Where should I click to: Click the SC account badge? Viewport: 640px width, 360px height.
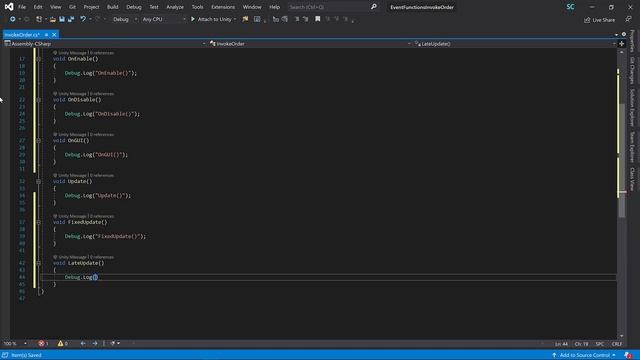[570, 7]
